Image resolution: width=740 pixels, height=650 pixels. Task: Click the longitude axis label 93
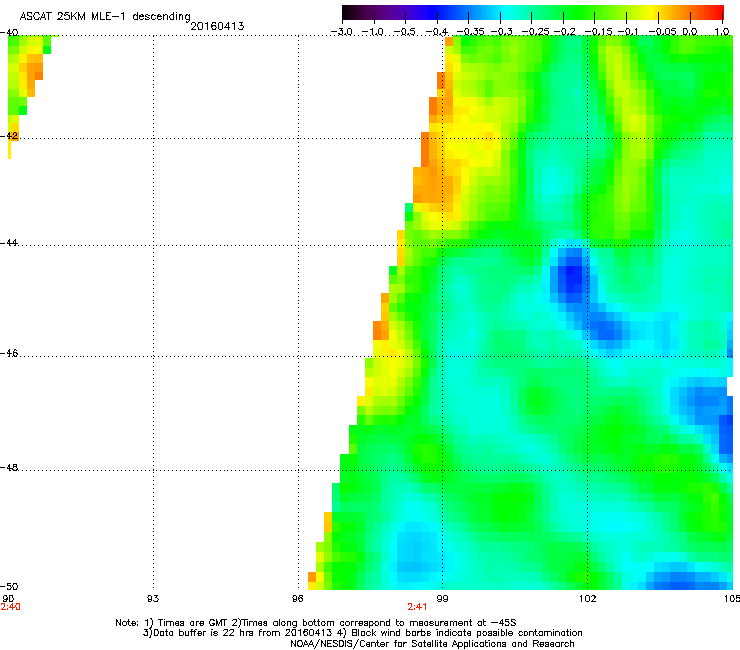[x=153, y=599]
